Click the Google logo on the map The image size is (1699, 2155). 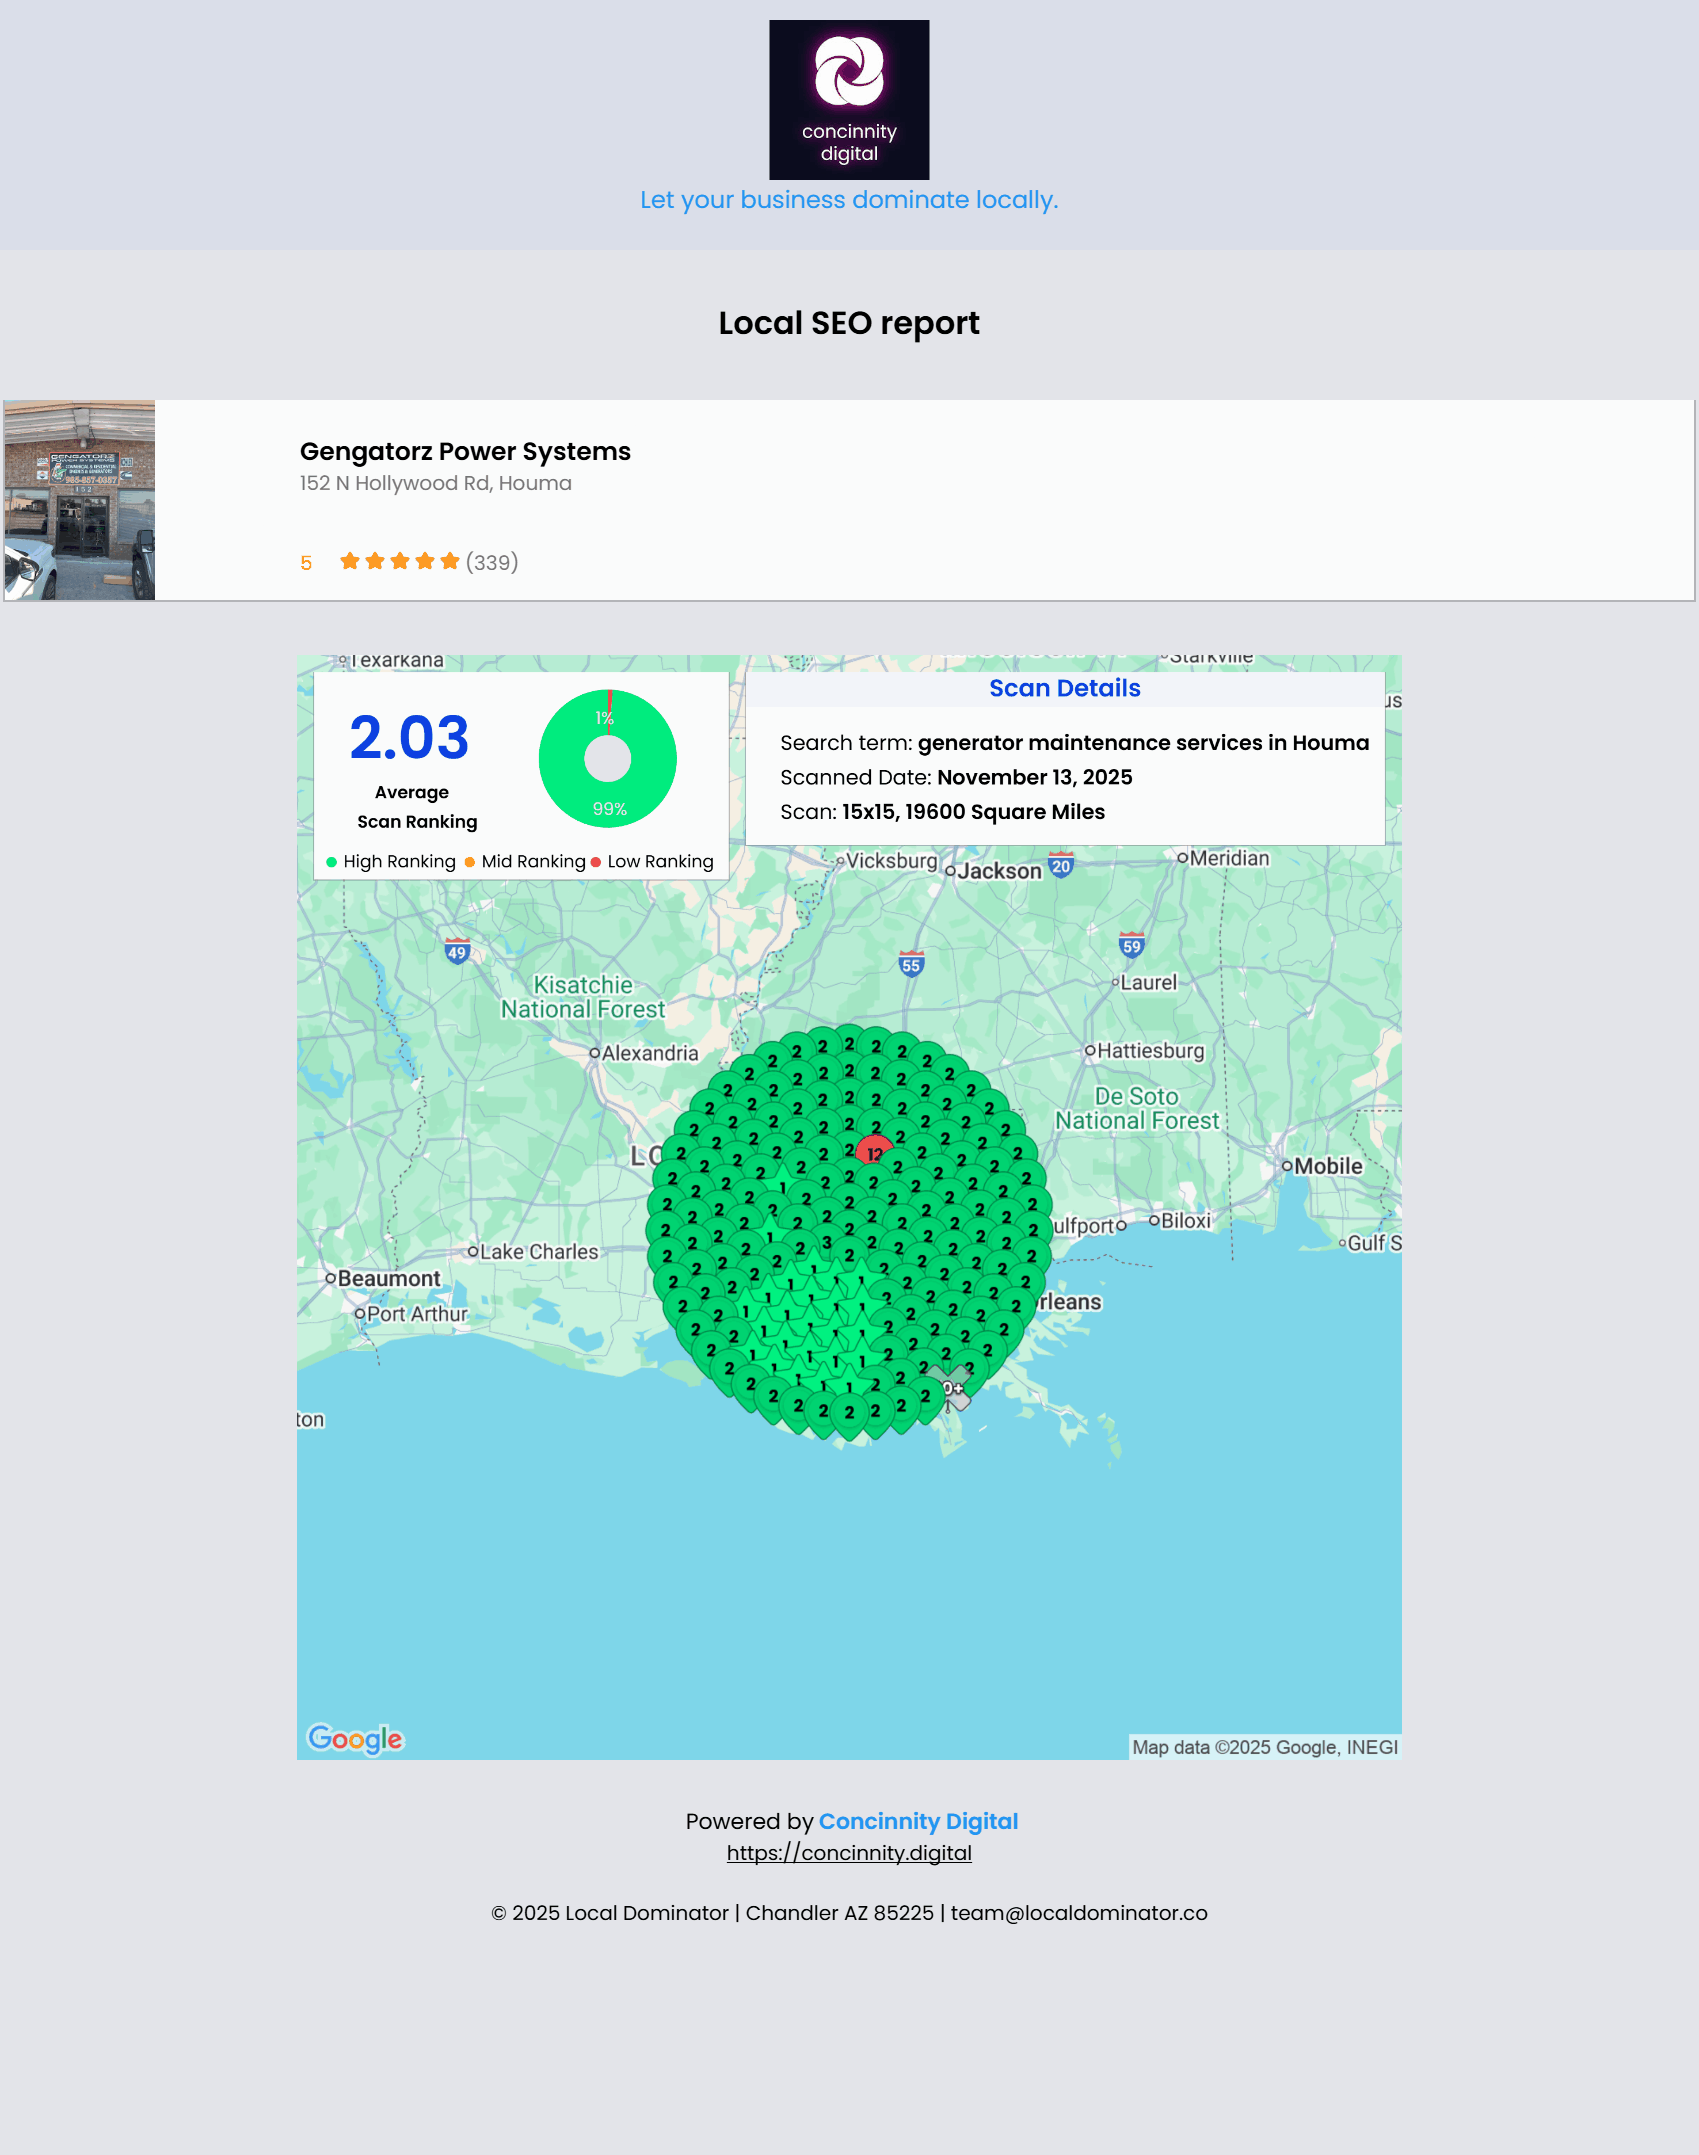(355, 1739)
